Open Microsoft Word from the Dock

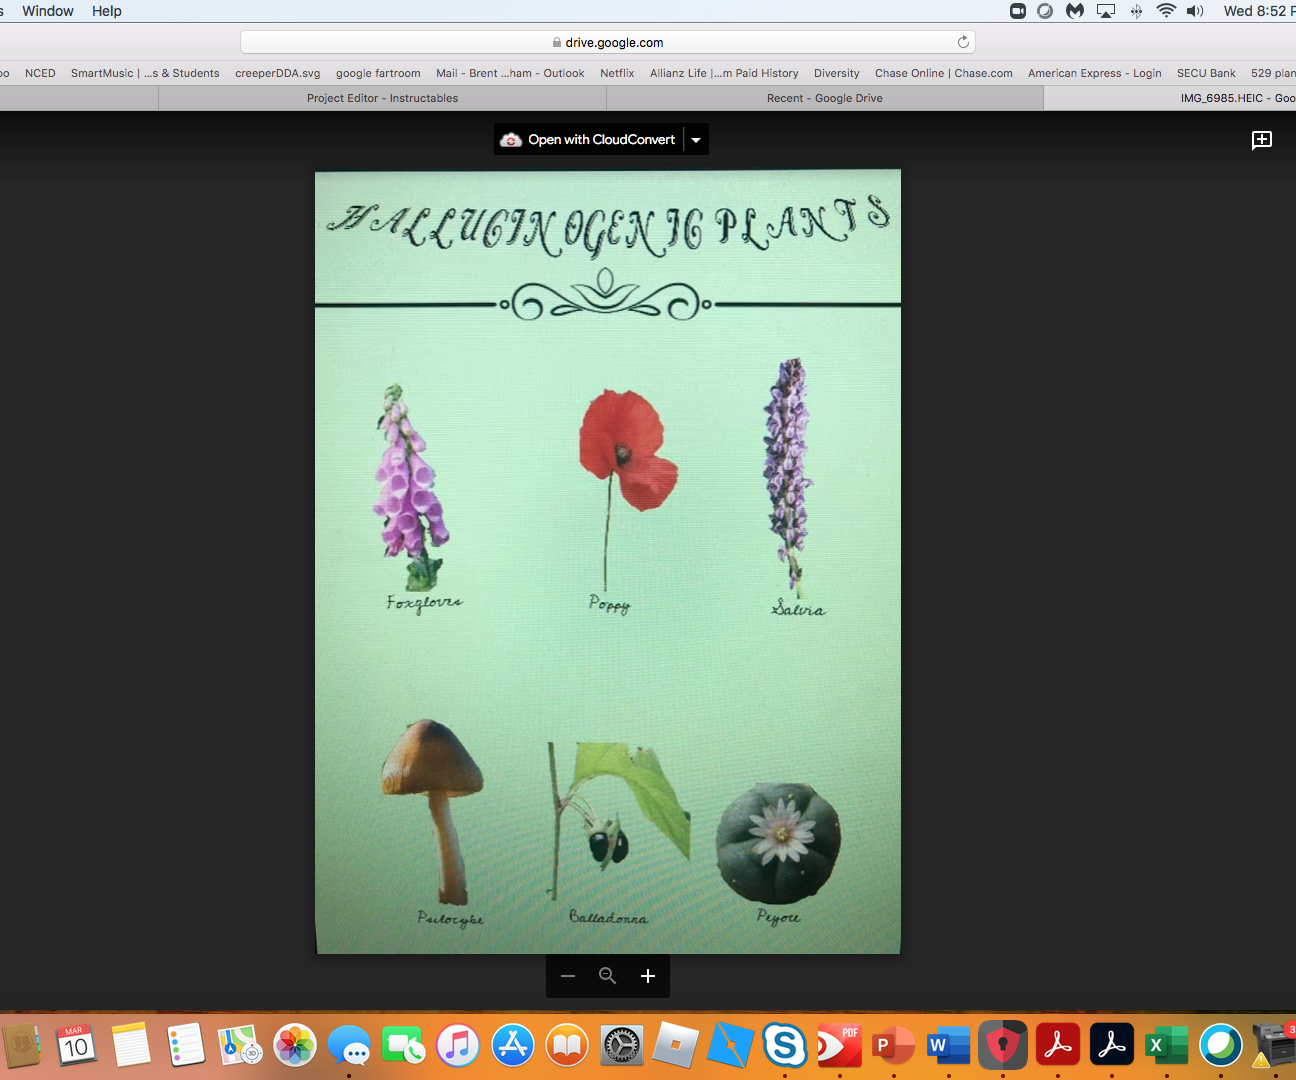(948, 1044)
